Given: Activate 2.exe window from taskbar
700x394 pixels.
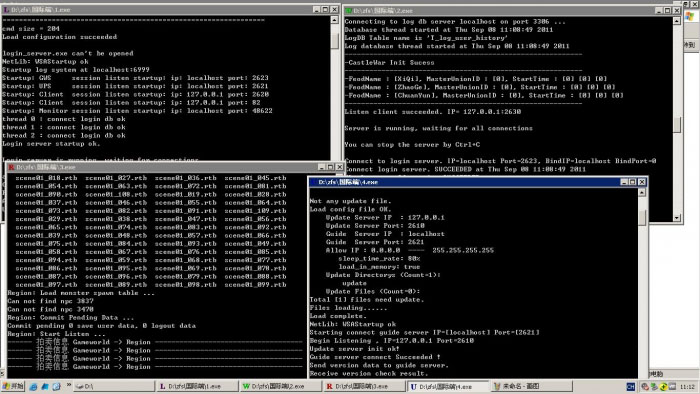Looking at the screenshot, I should 281,386.
